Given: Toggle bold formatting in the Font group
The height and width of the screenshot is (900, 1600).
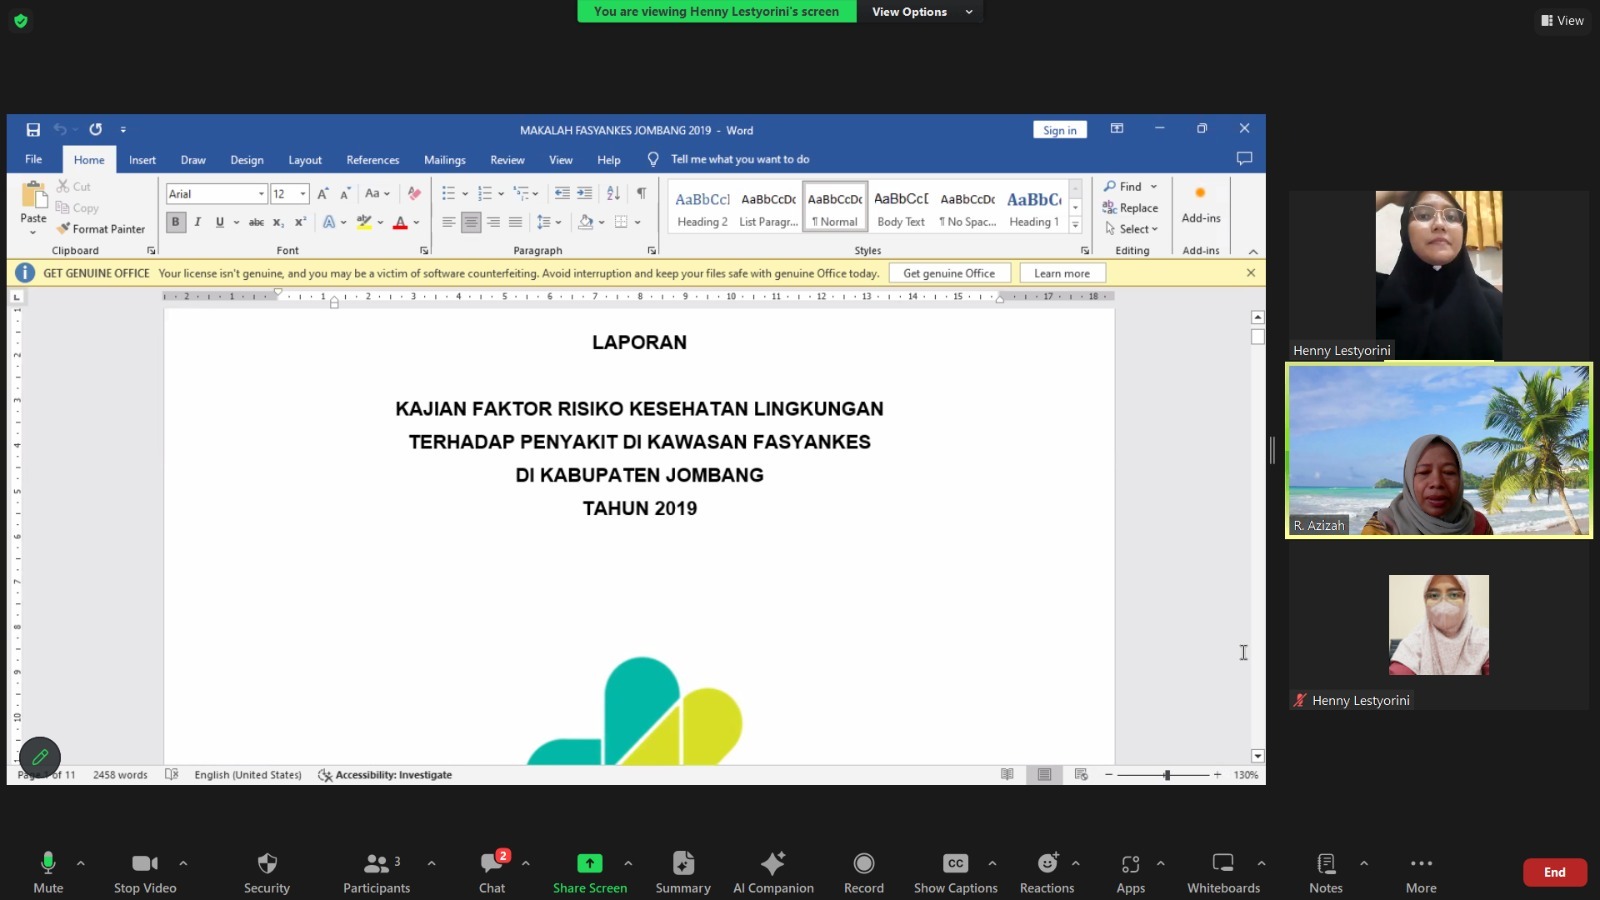Looking at the screenshot, I should point(176,222).
